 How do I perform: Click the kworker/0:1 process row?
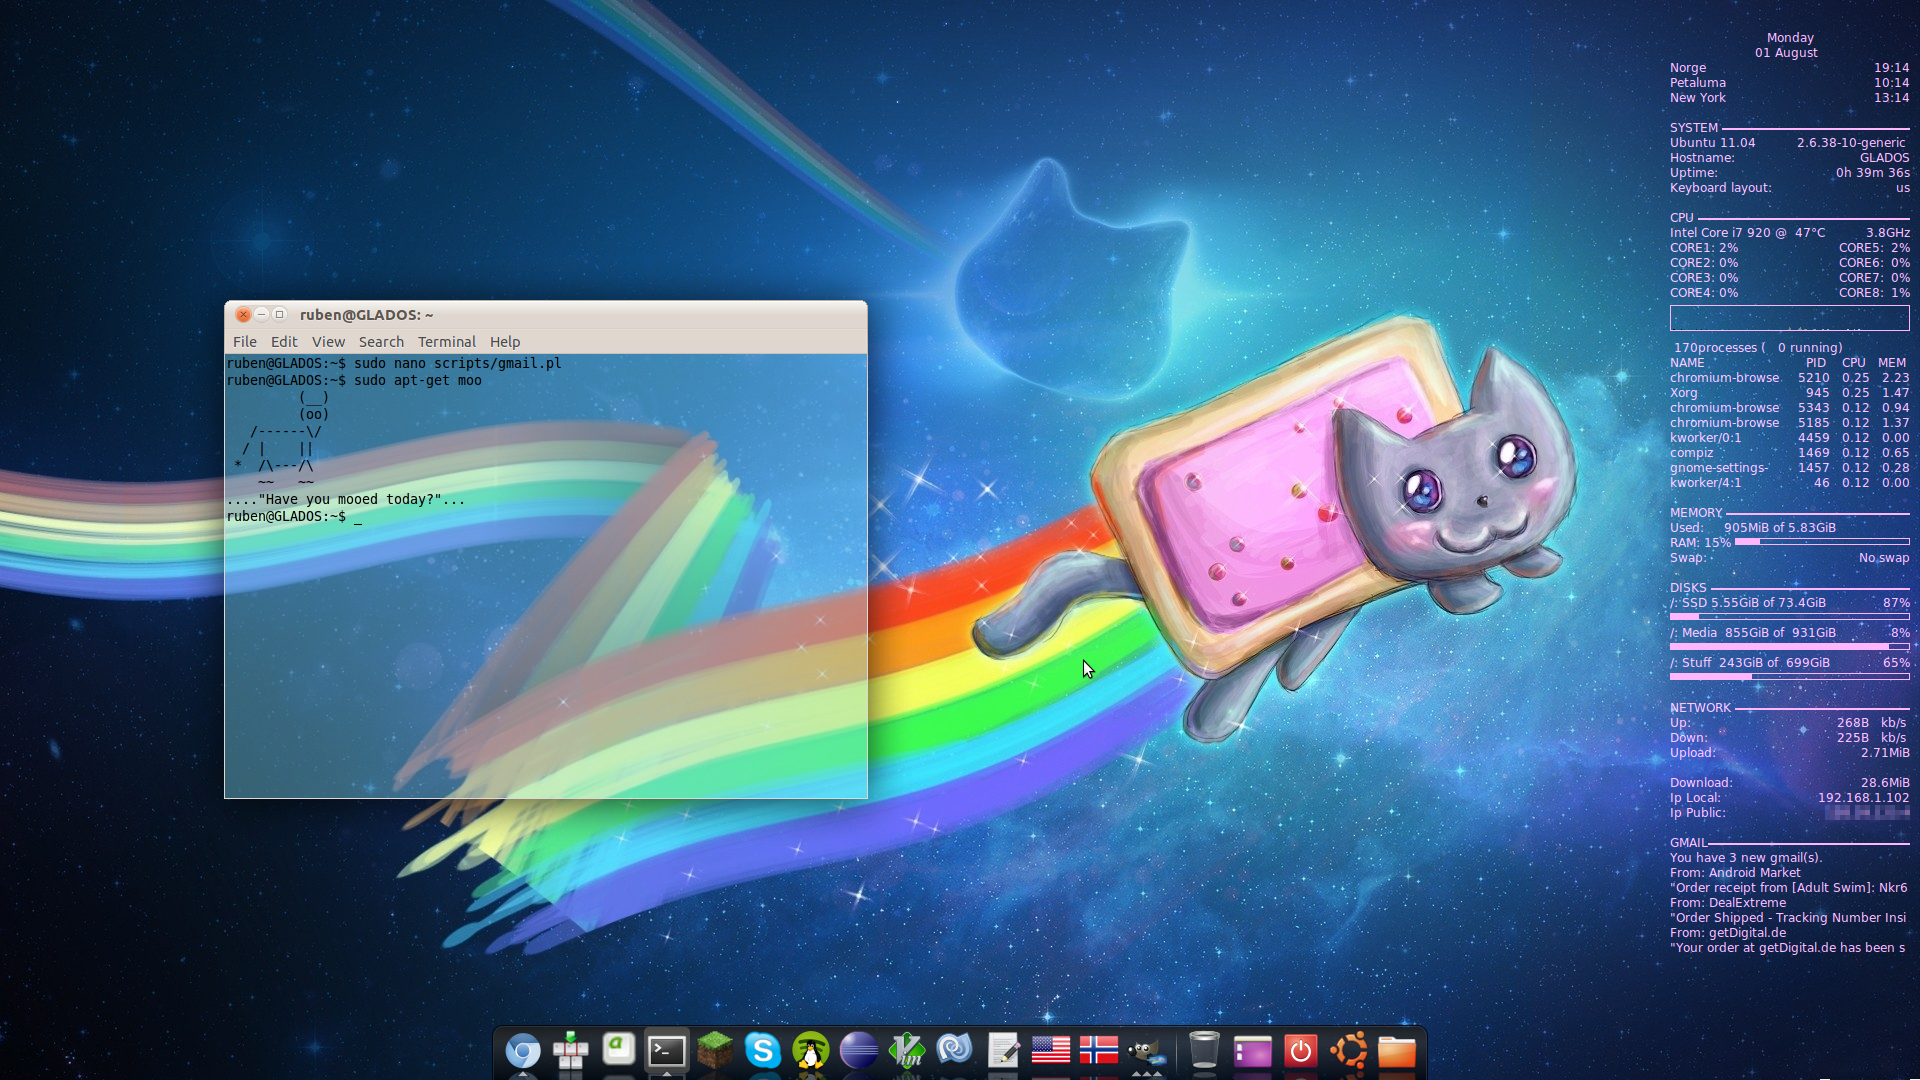point(1790,438)
